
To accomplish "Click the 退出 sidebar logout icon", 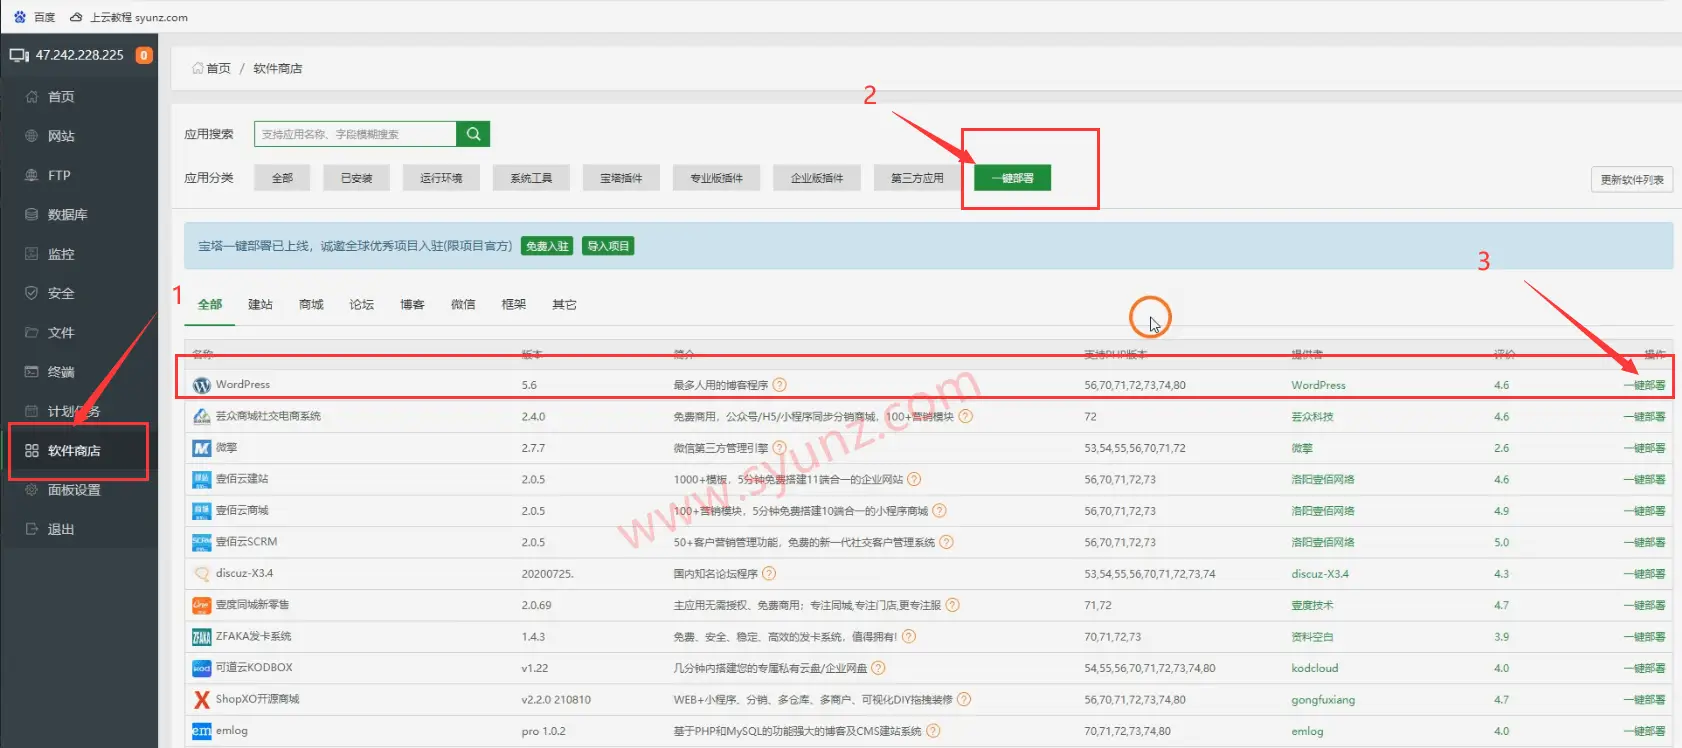I will tap(32, 529).
